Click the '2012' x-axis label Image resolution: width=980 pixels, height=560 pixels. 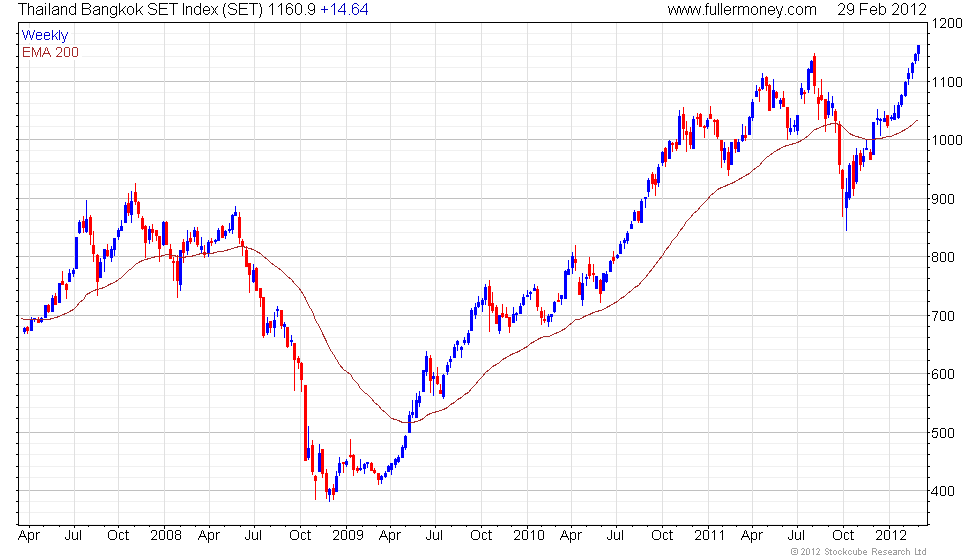[891, 535]
